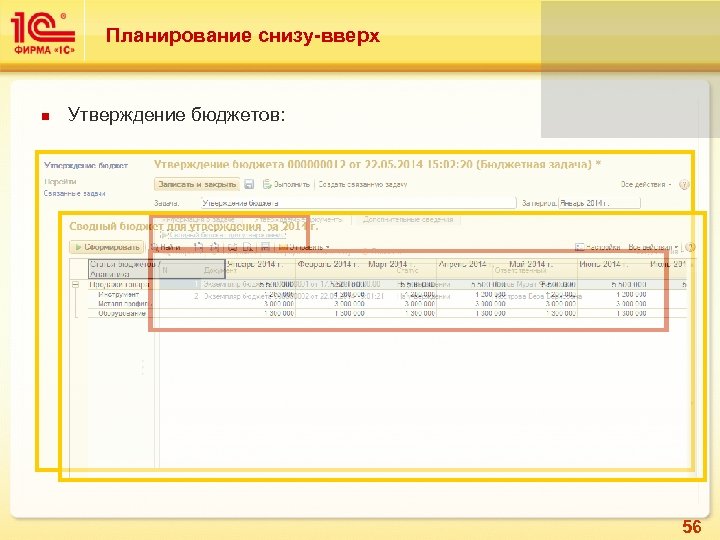Click Инструмент value under Июнь 2014
Image resolution: width=720 pixels, height=540 pixels.
coord(631,294)
